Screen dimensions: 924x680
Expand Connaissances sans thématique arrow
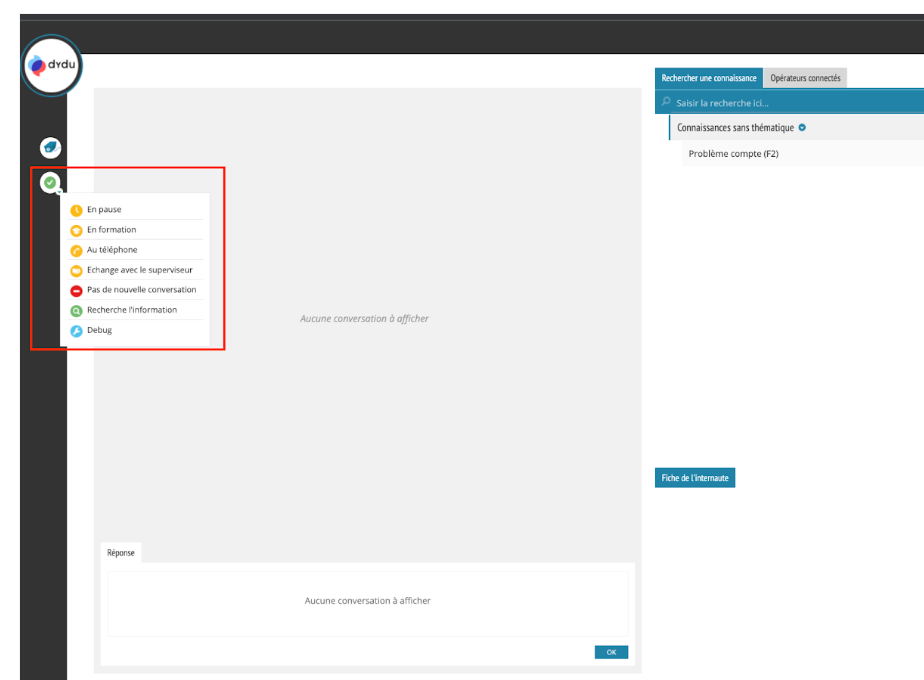[802, 128]
